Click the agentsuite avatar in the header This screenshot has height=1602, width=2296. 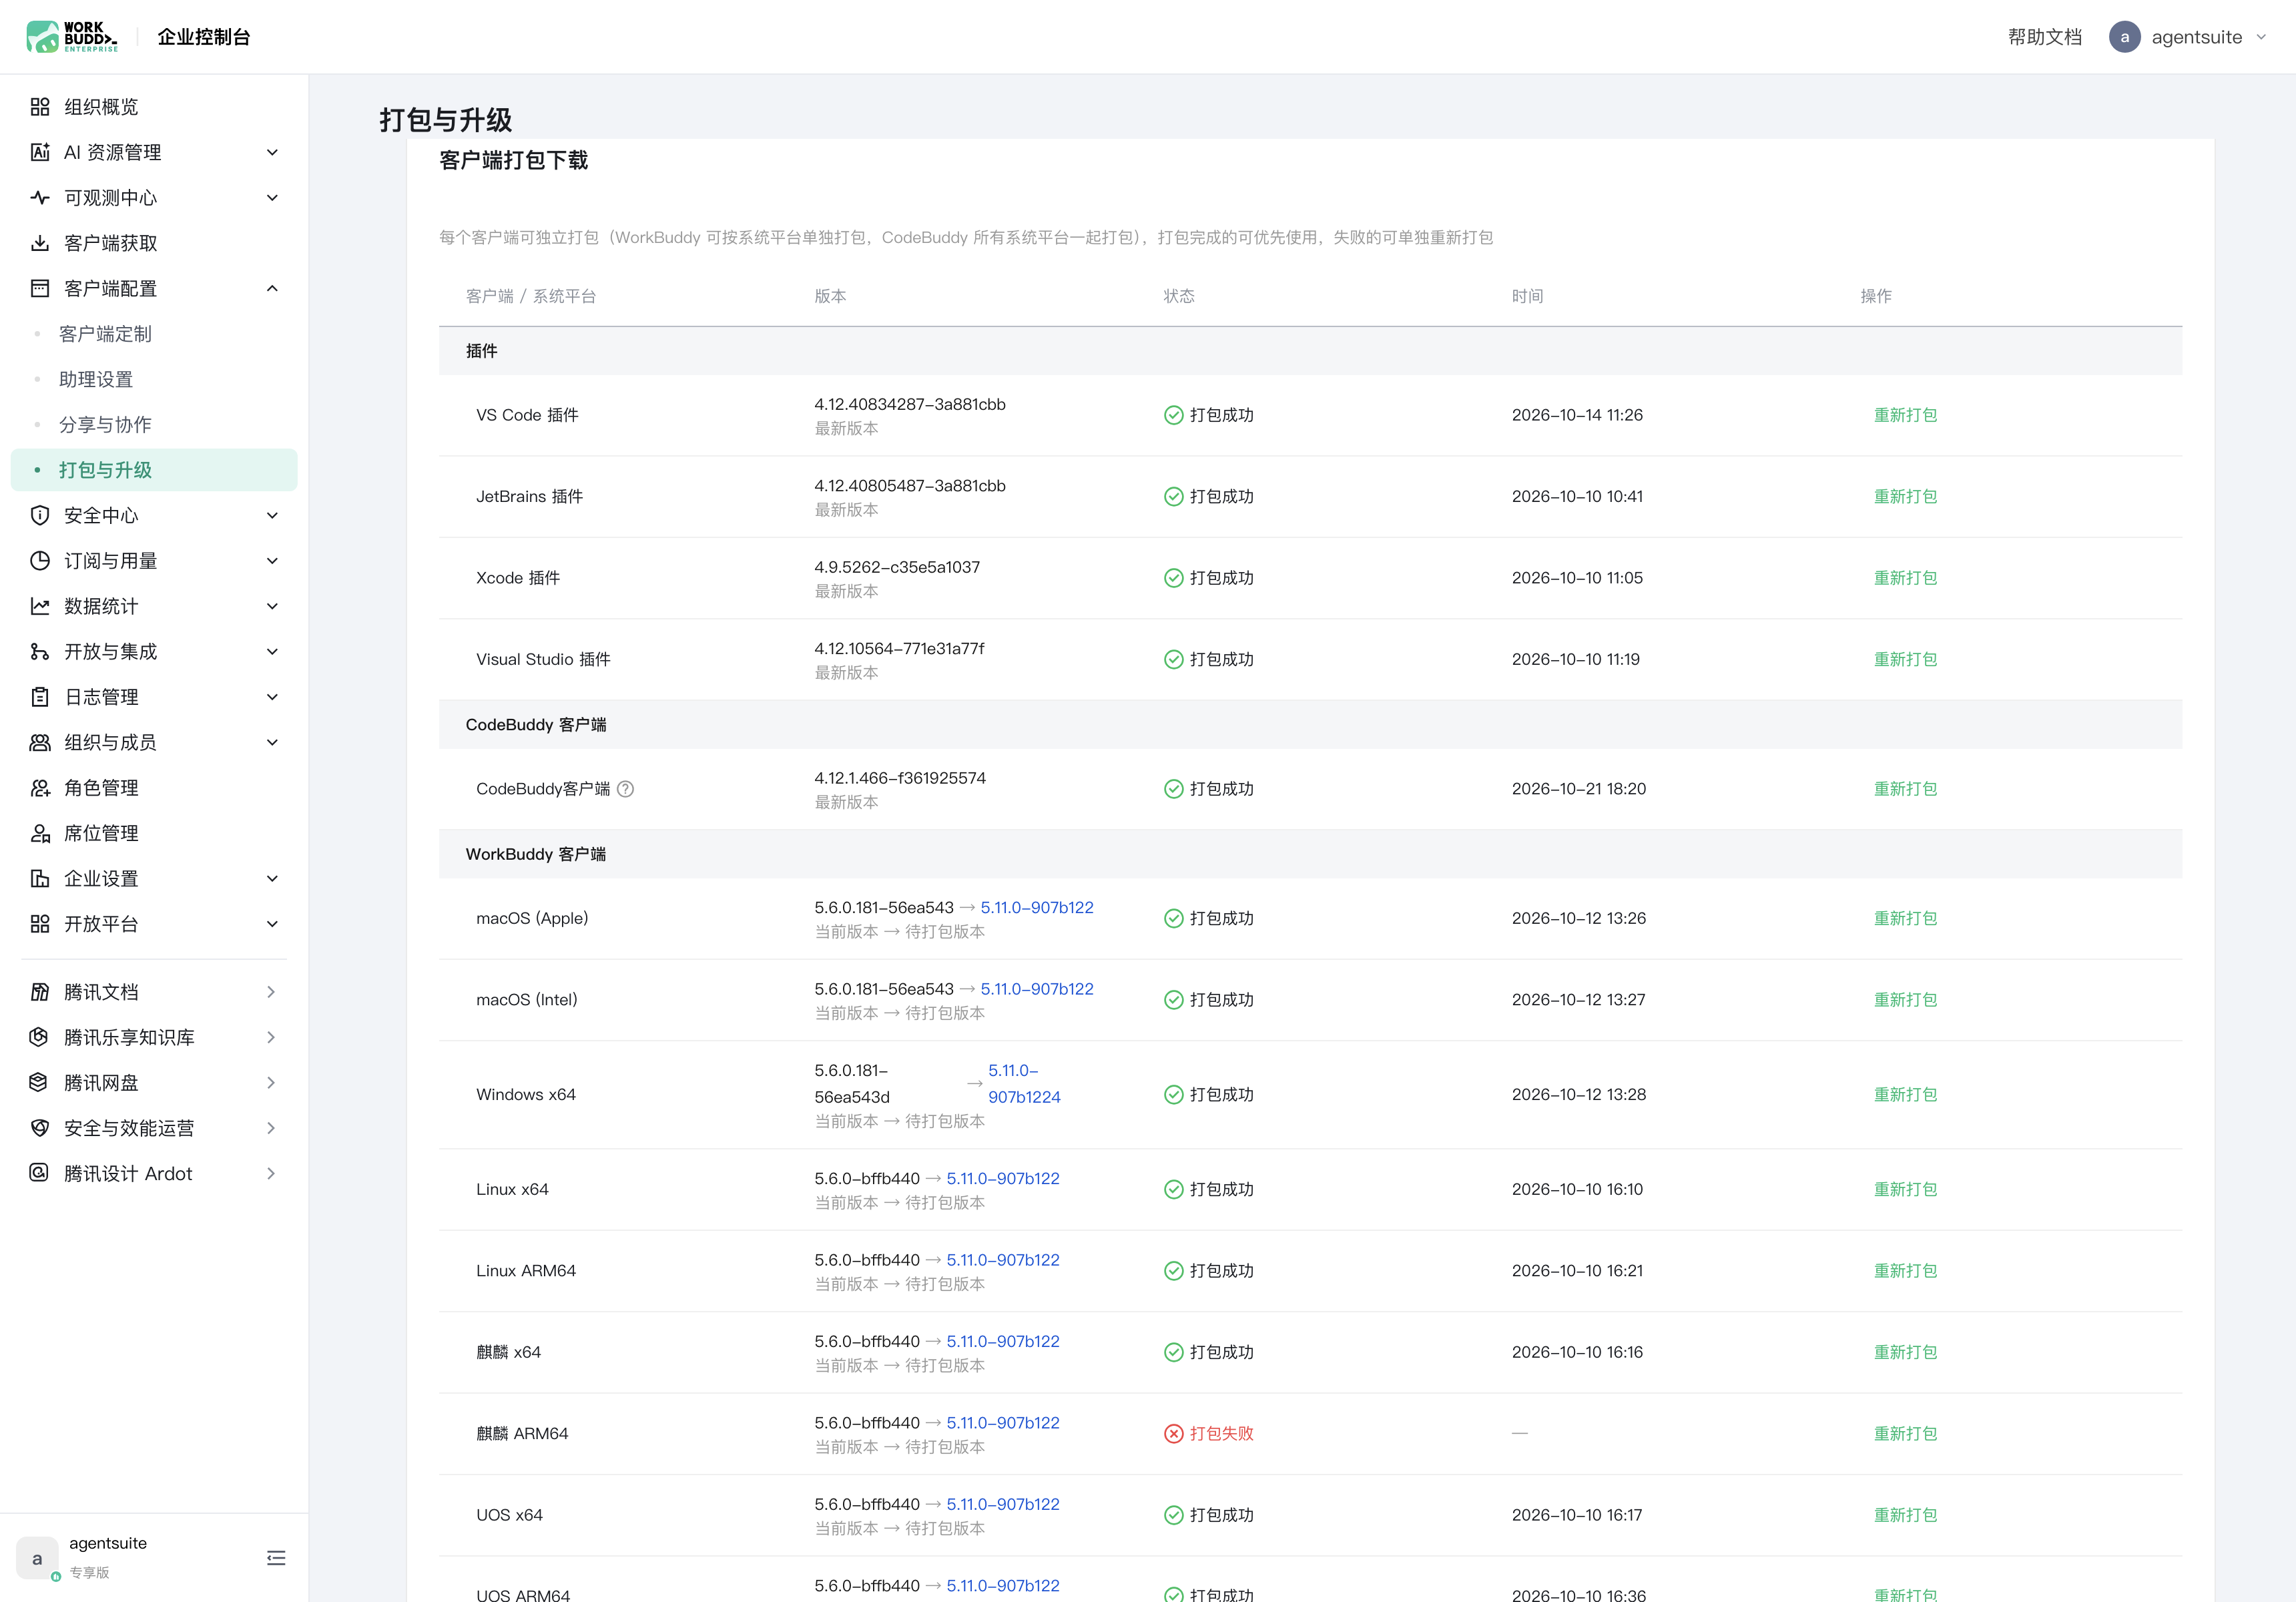(2124, 37)
